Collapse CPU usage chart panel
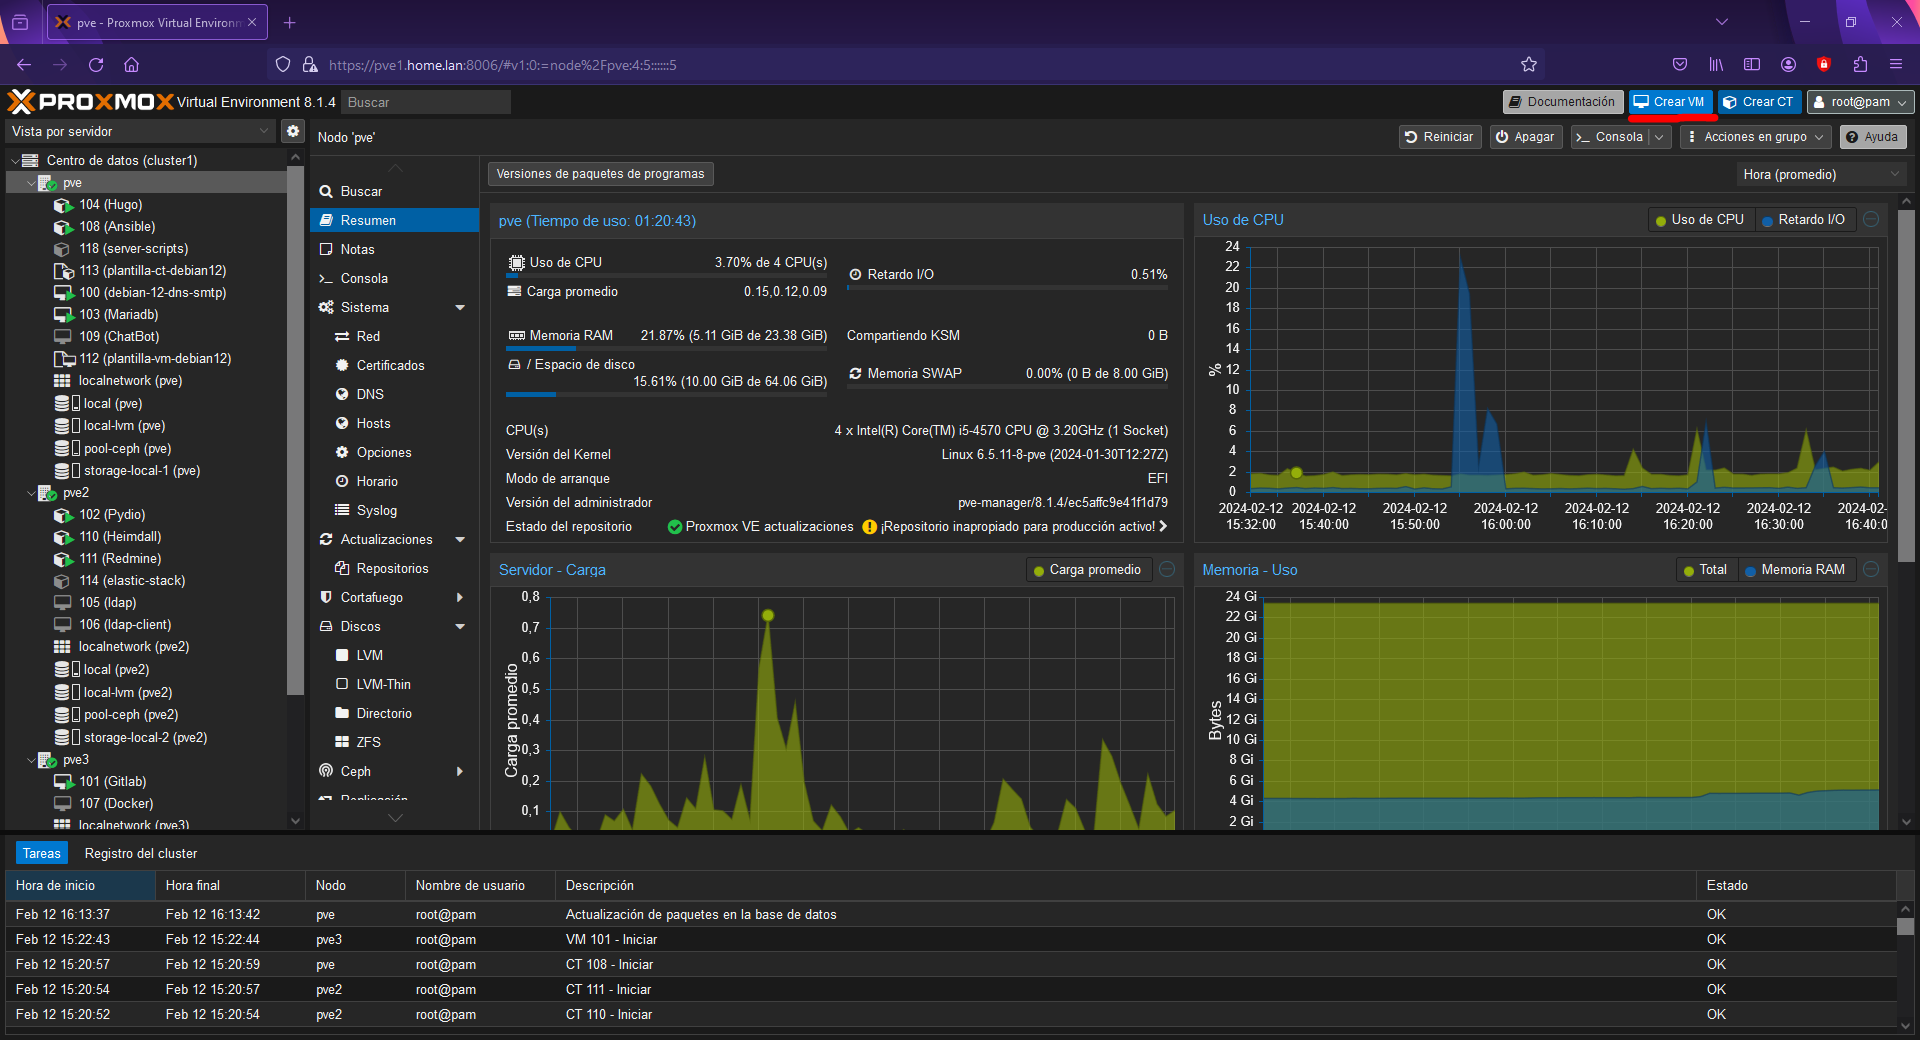1920x1040 pixels. click(x=1871, y=220)
